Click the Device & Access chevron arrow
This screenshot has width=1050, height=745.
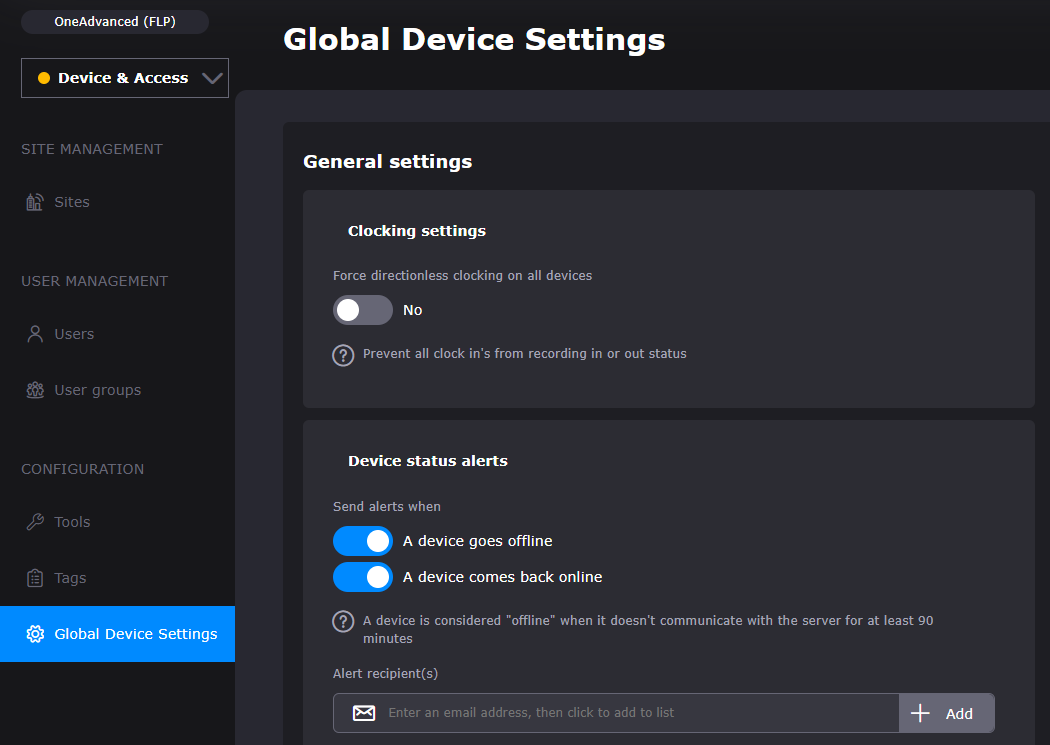(212, 78)
